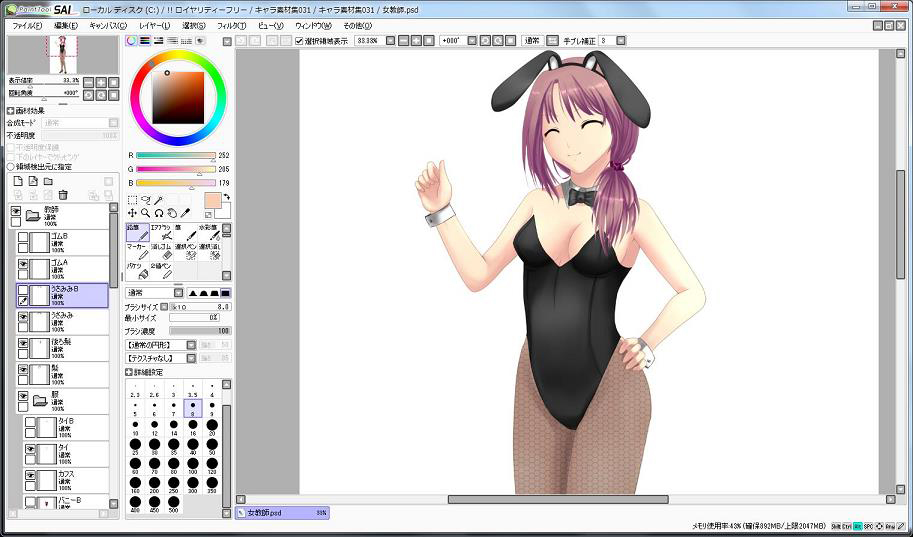Create a new layer folder
913x537 pixels.
48,181
